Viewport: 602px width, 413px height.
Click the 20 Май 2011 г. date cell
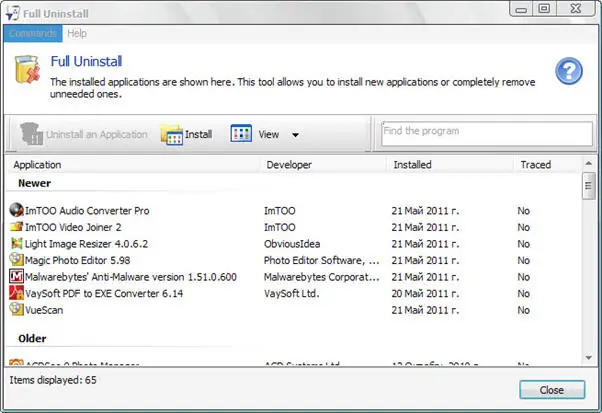425,294
